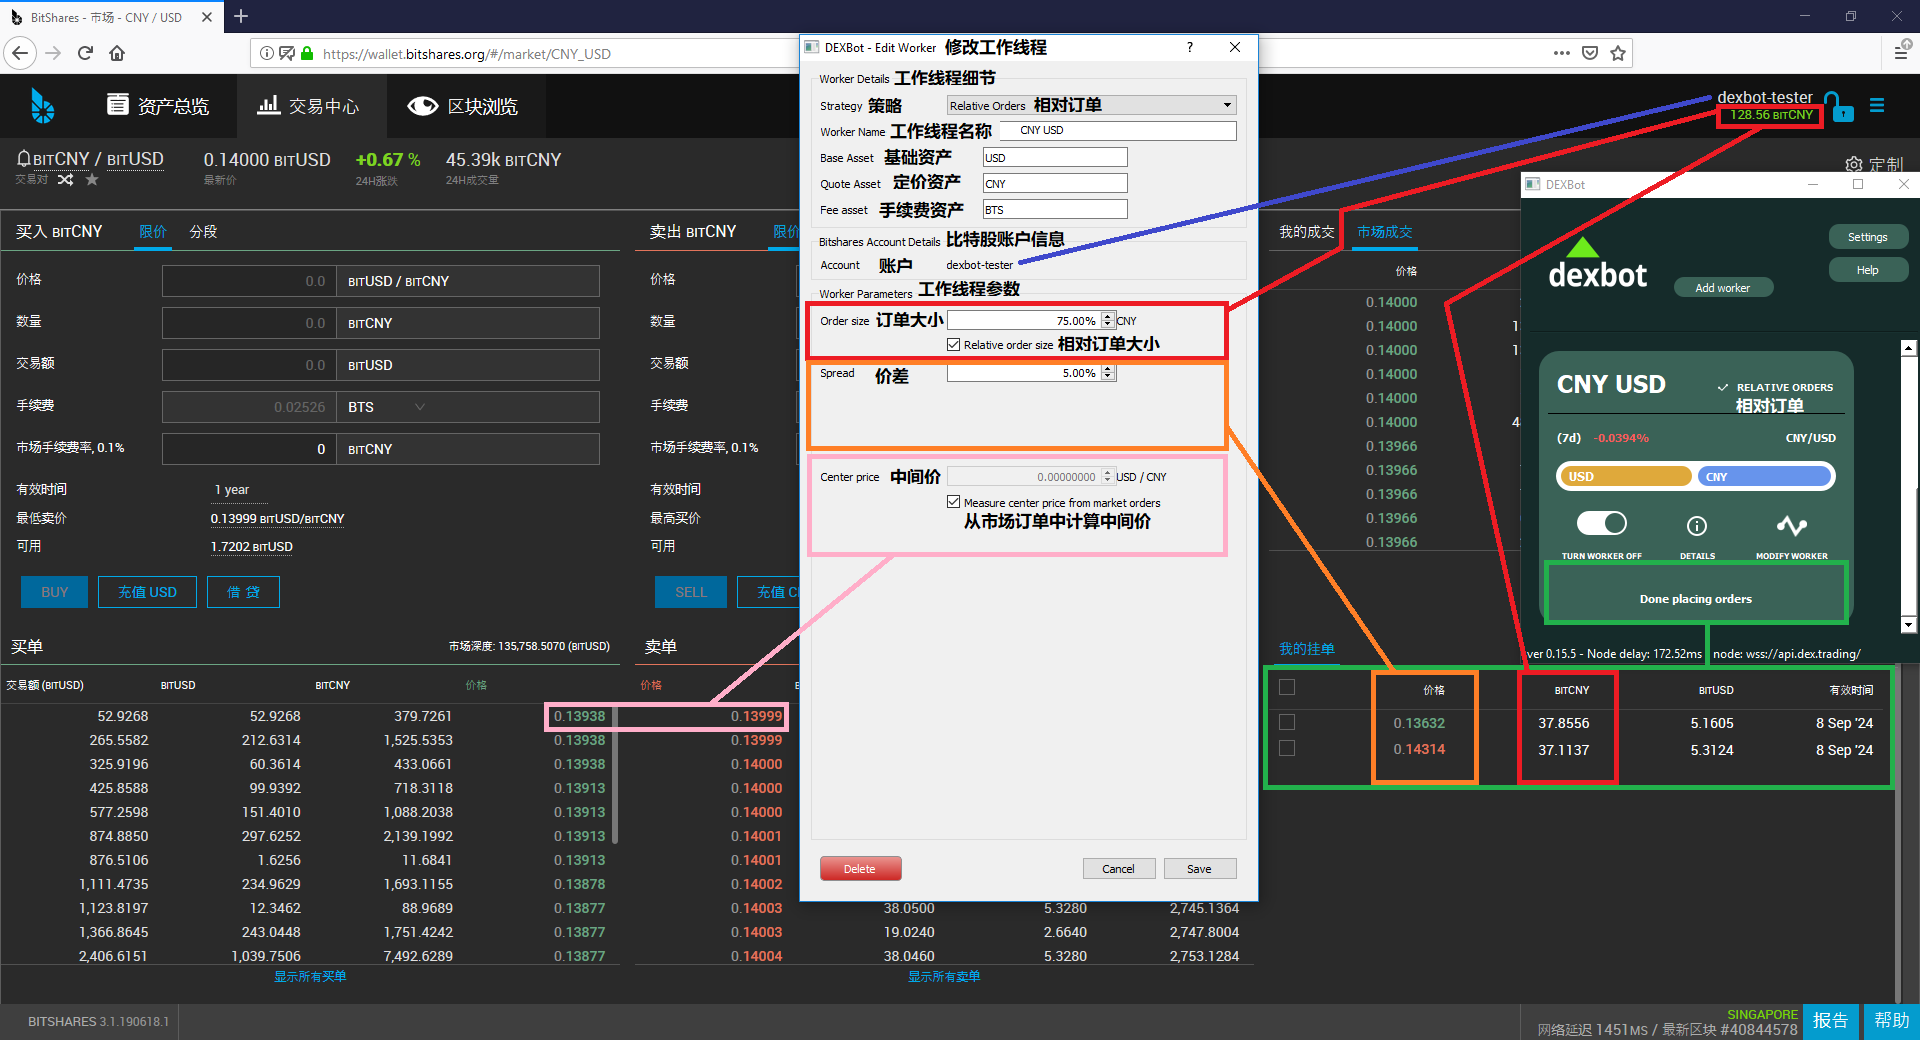Open 区块浏览 explorer navigation item

point(463,106)
